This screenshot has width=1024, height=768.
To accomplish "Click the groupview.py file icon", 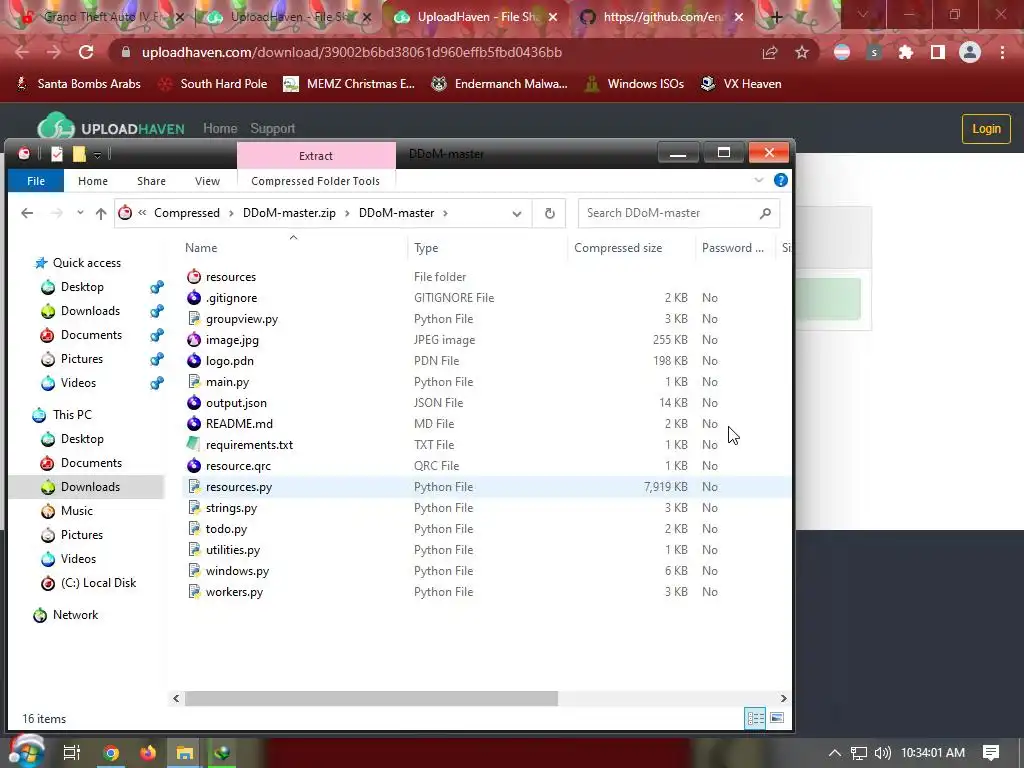I will pyautogui.click(x=194, y=319).
